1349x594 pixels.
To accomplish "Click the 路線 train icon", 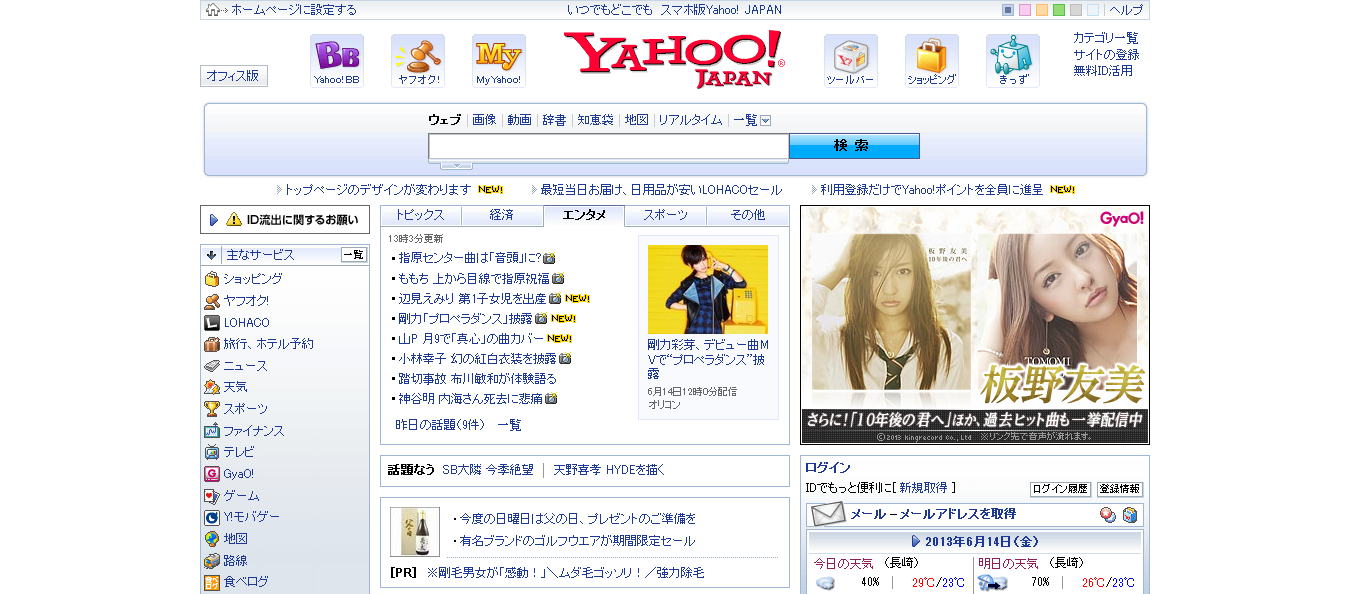I will coord(212,561).
